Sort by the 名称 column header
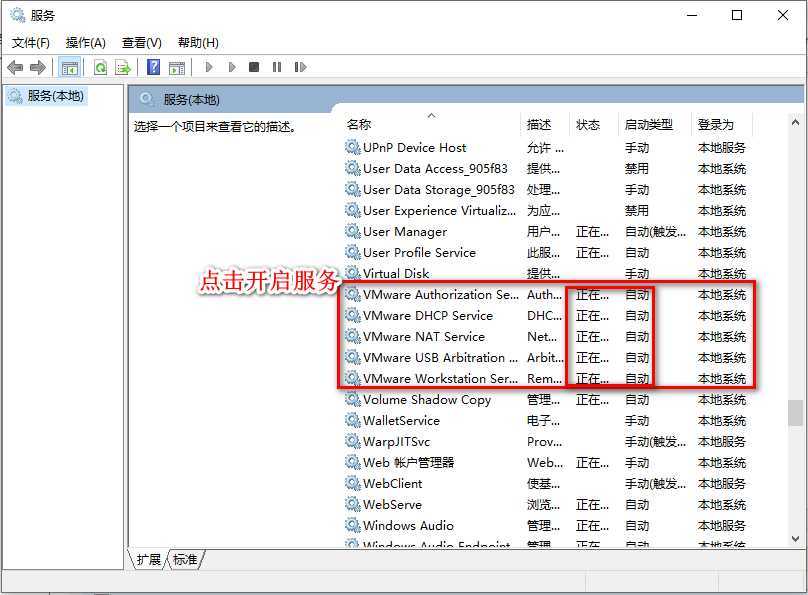808x595 pixels. [432, 124]
